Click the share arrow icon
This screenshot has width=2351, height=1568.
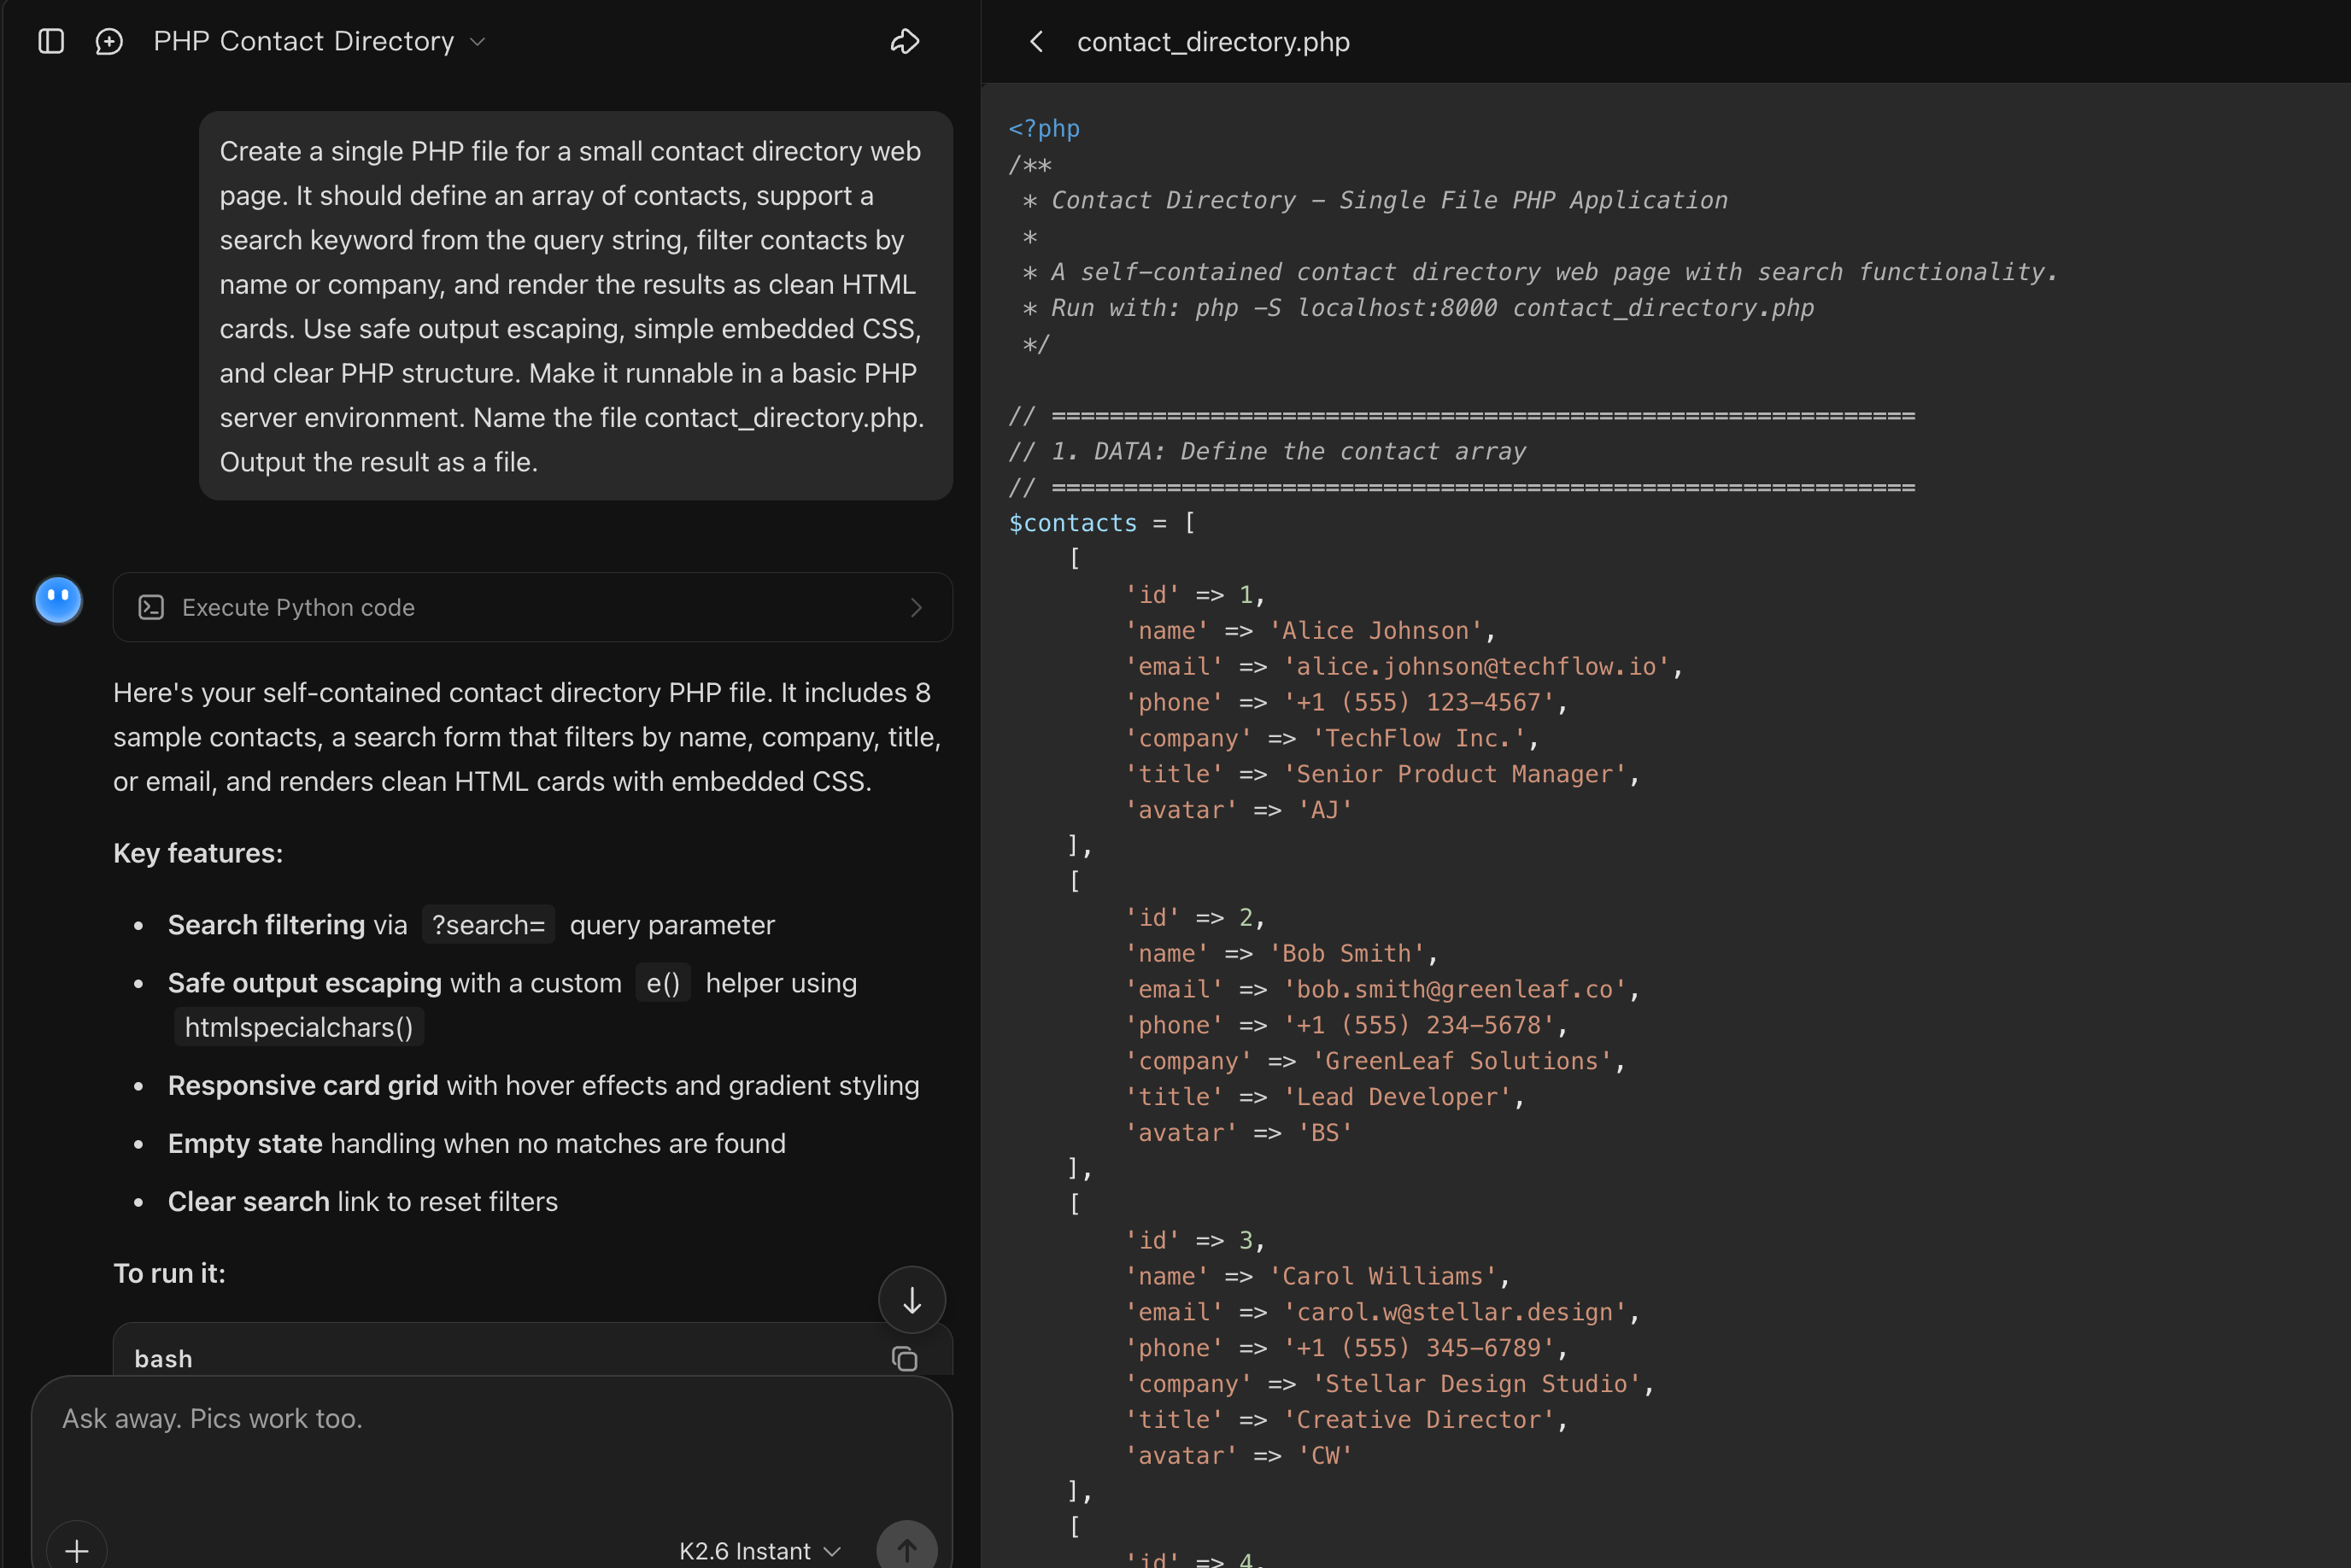pos(905,41)
